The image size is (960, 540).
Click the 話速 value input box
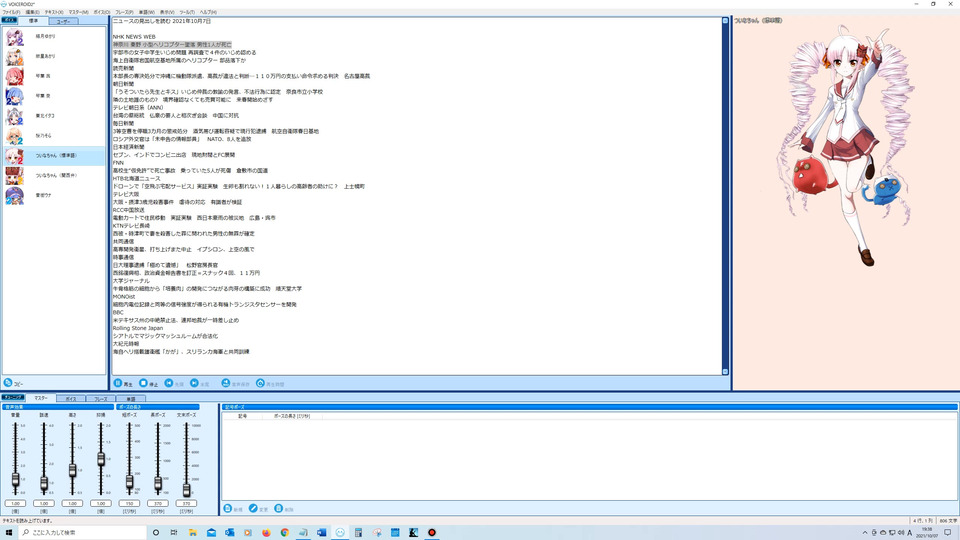44,503
